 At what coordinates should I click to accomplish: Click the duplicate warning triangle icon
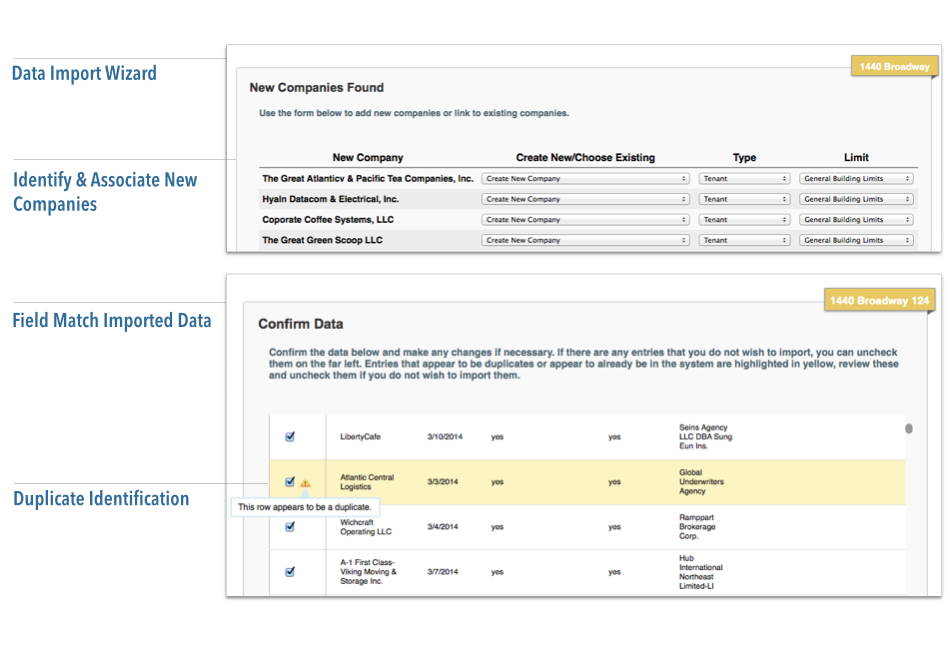pyautogui.click(x=305, y=483)
